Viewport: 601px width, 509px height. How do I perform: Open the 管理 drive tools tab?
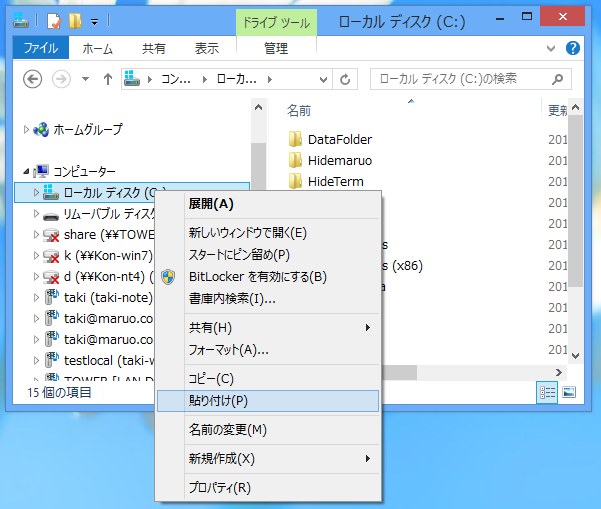(x=276, y=48)
